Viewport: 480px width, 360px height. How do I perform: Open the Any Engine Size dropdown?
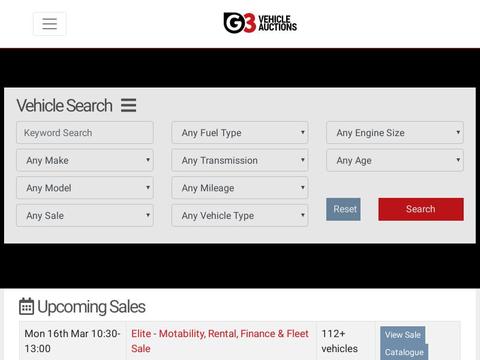395,133
